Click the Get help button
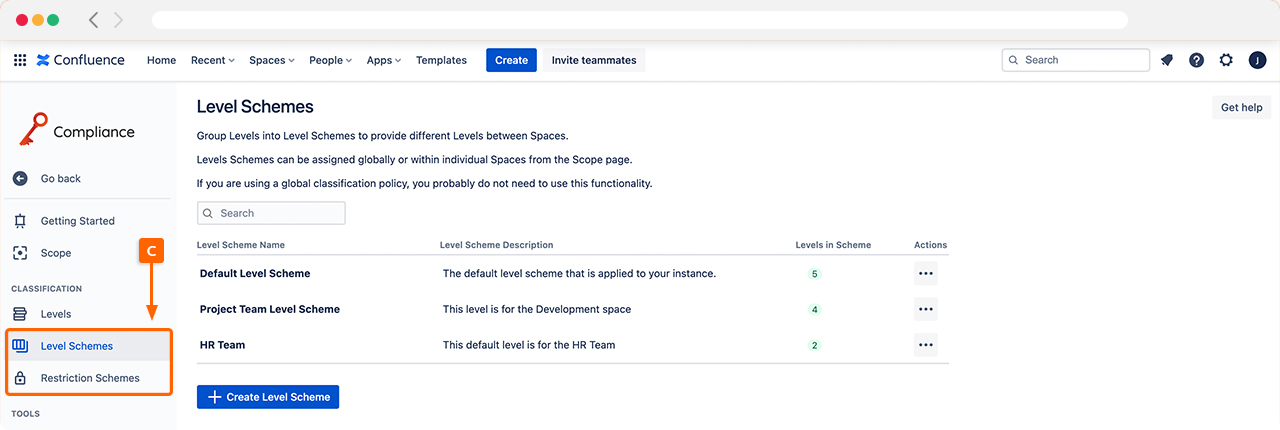Screen dimensions: 1280x430 tap(1241, 108)
